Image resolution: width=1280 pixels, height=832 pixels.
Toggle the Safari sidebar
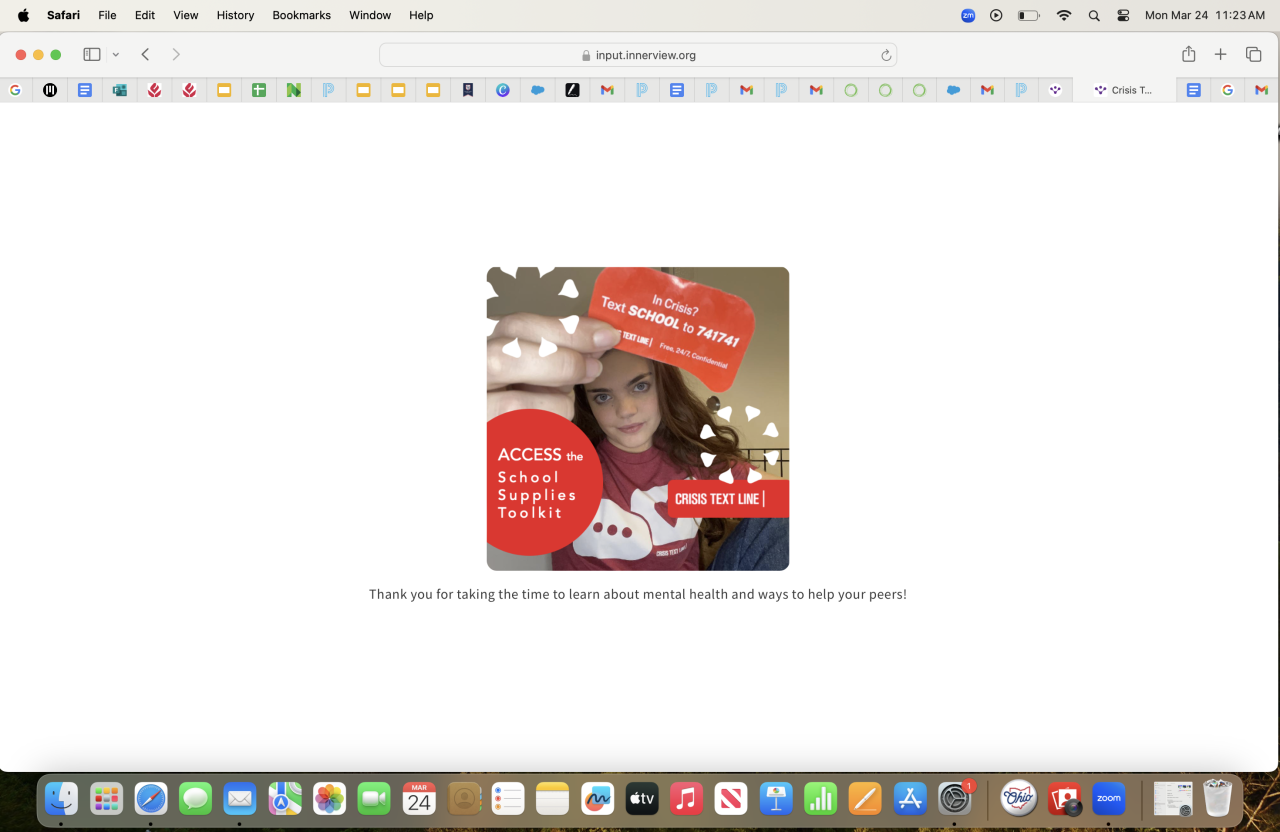[92, 54]
